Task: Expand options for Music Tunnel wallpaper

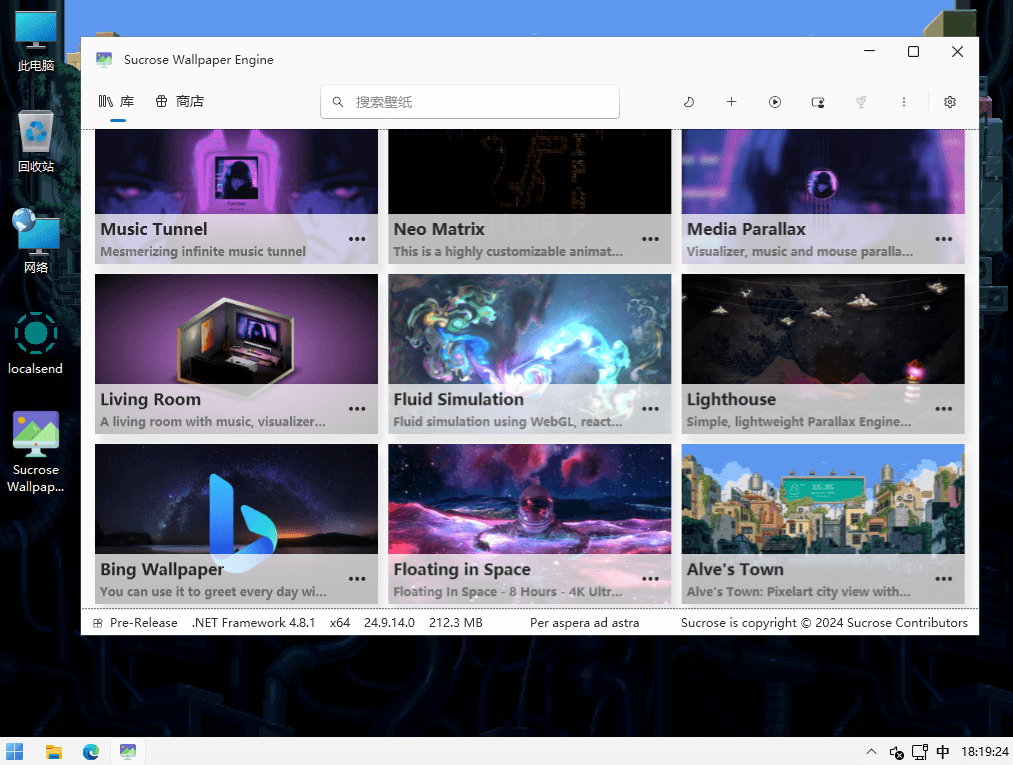Action: point(357,239)
